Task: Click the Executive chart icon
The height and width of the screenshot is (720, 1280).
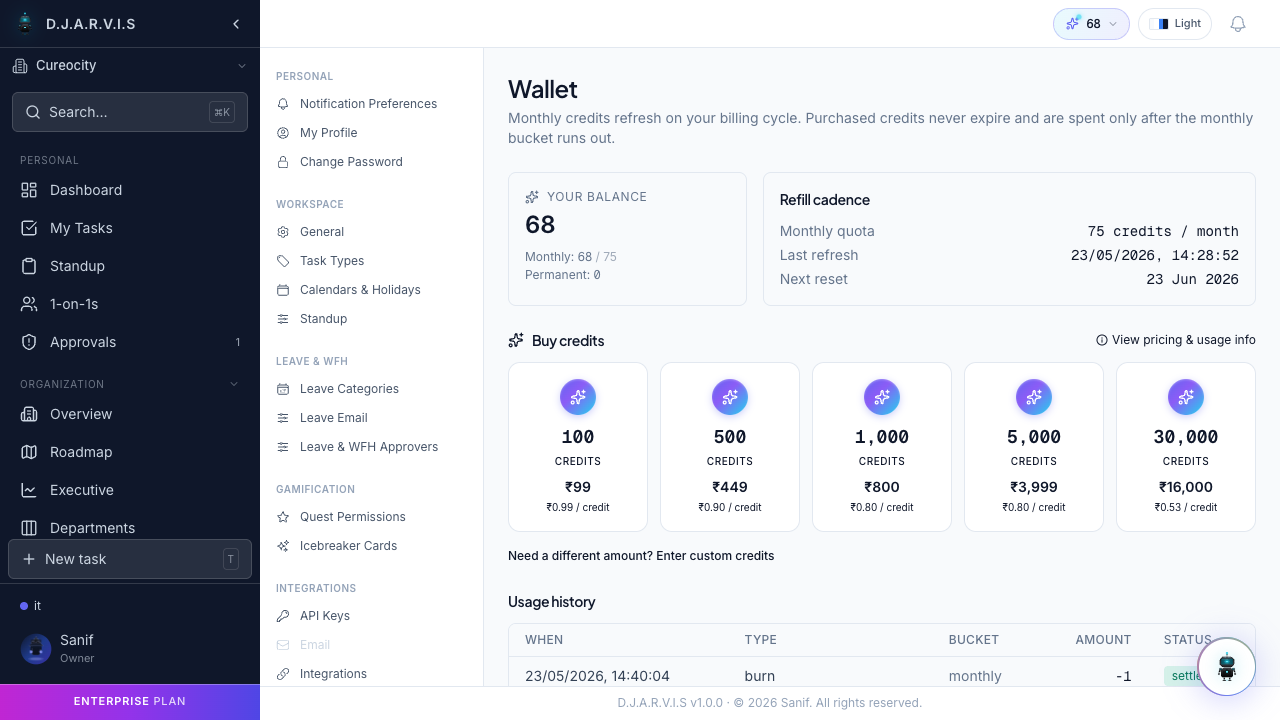Action: [29, 490]
